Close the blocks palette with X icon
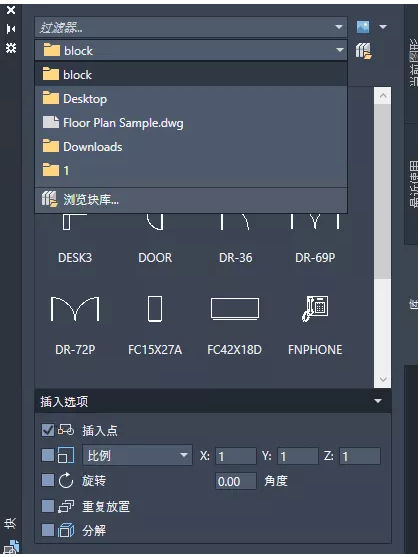This screenshot has width=419, height=557. coord(11,10)
